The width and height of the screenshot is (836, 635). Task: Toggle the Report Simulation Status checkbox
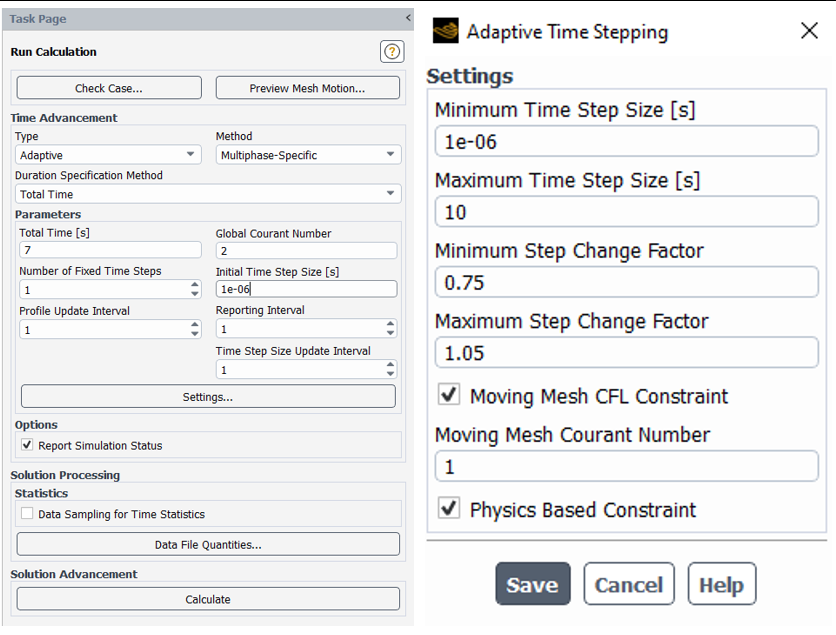(27, 445)
